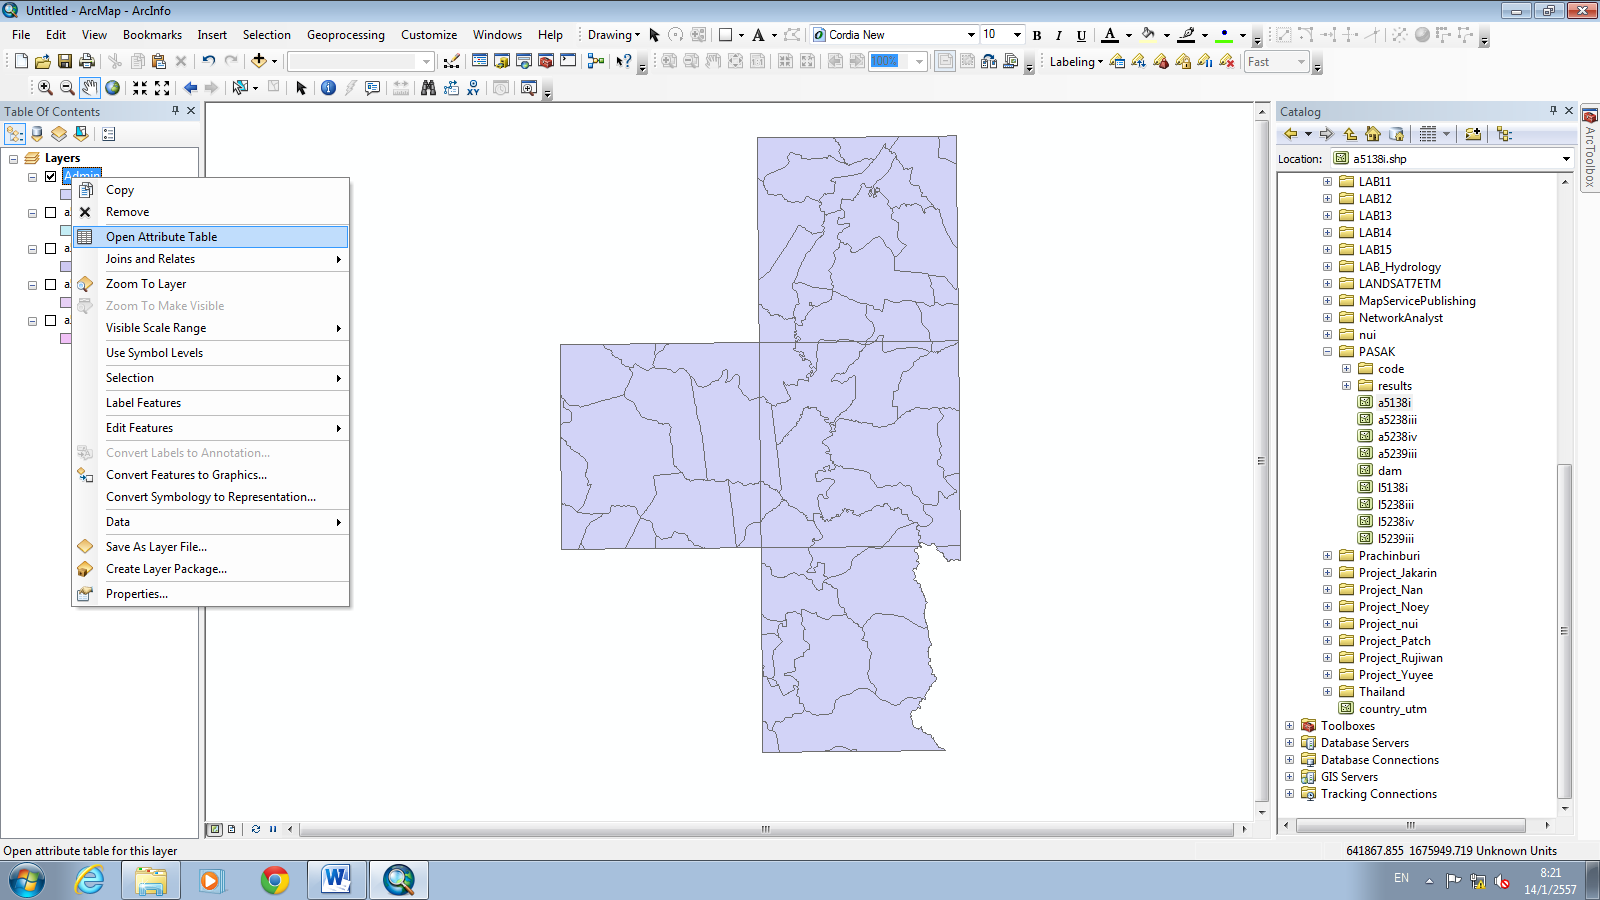Open the Customize menu
1600x900 pixels.
coord(429,35)
